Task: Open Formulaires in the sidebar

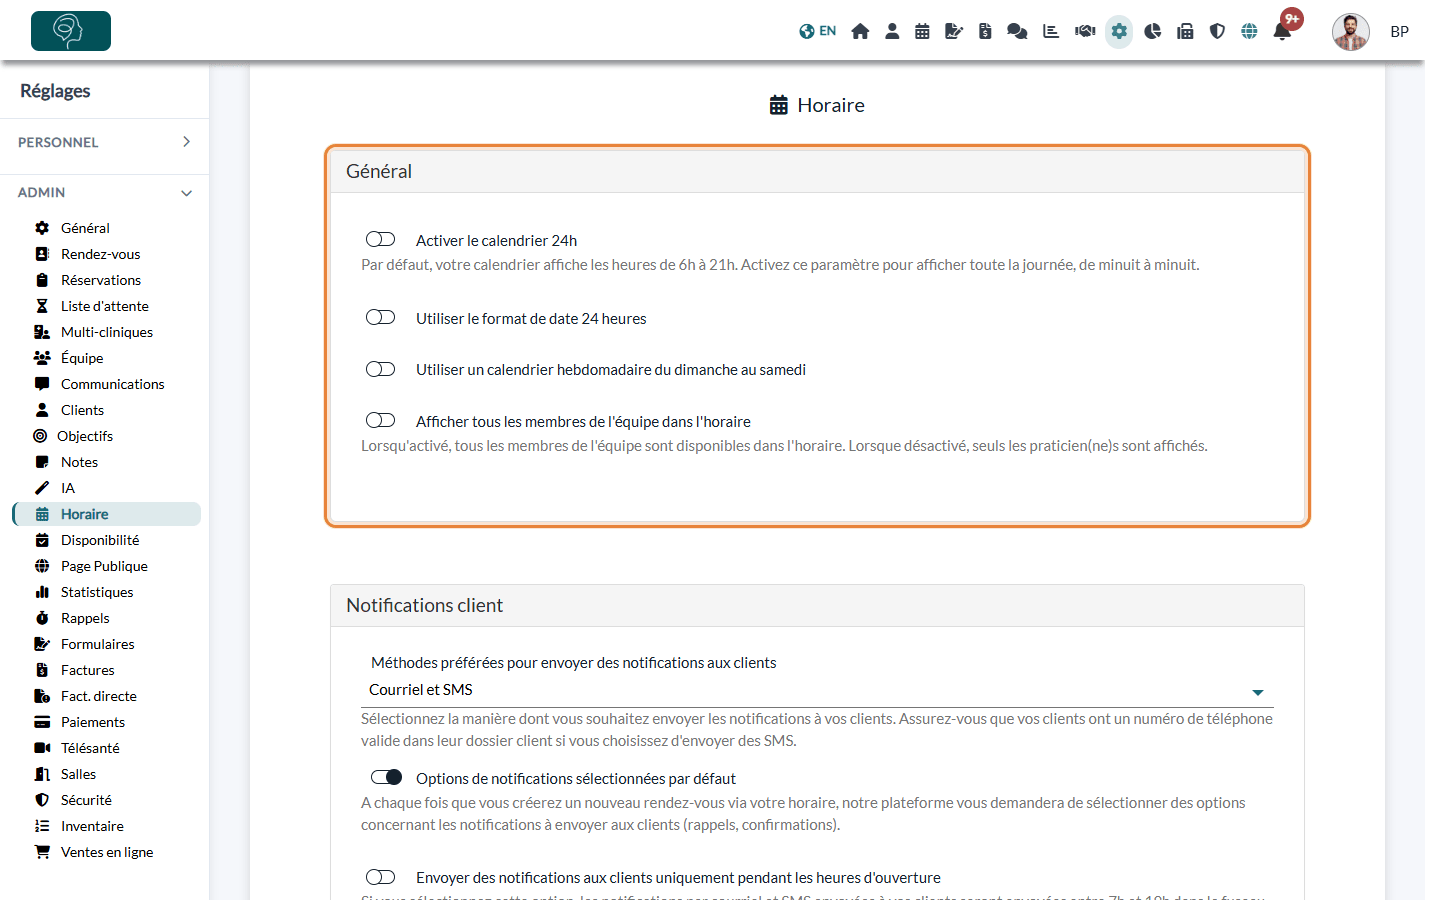Action: (x=97, y=644)
